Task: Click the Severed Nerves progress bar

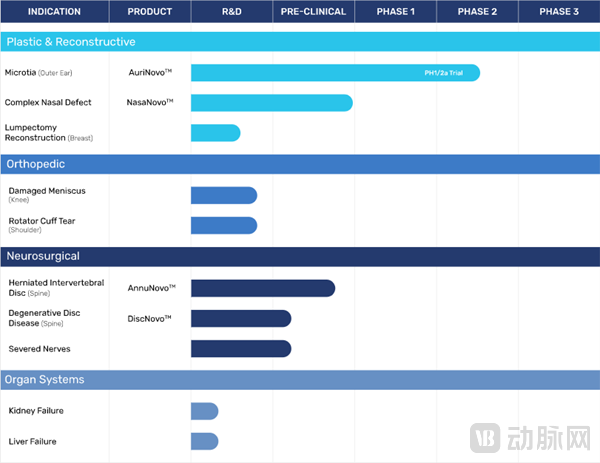Action: (x=240, y=349)
